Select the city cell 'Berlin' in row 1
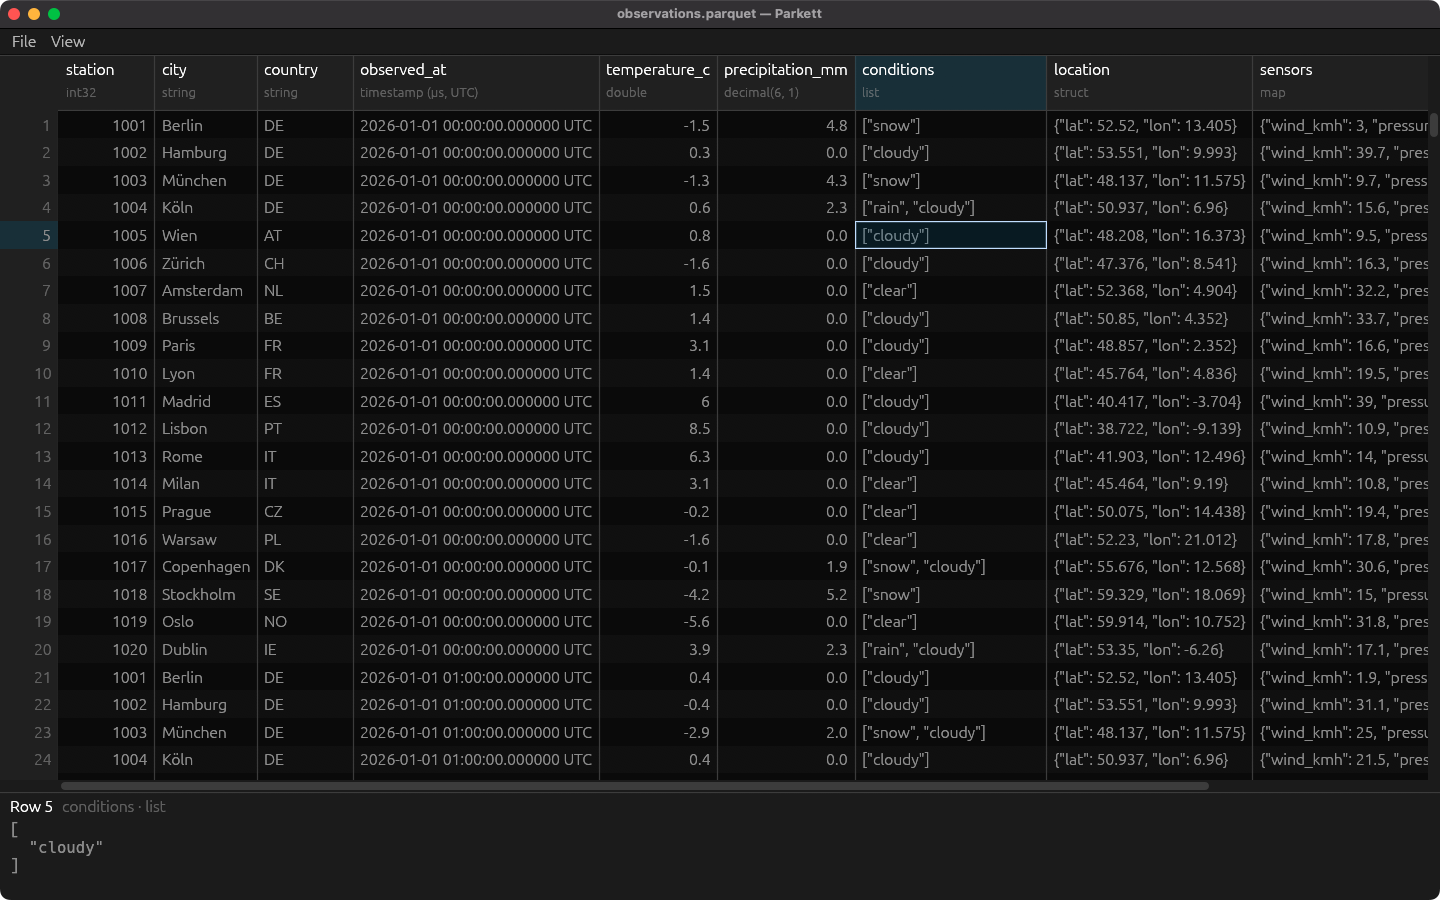Screen dimensions: 1440x900 pyautogui.click(x=206, y=126)
